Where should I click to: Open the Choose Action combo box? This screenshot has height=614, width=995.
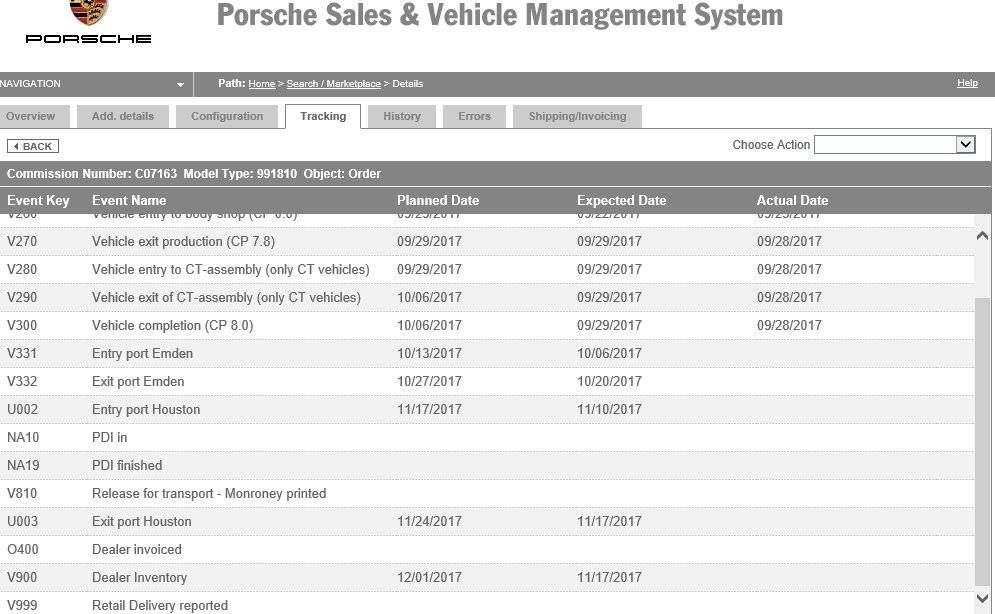[x=895, y=145]
